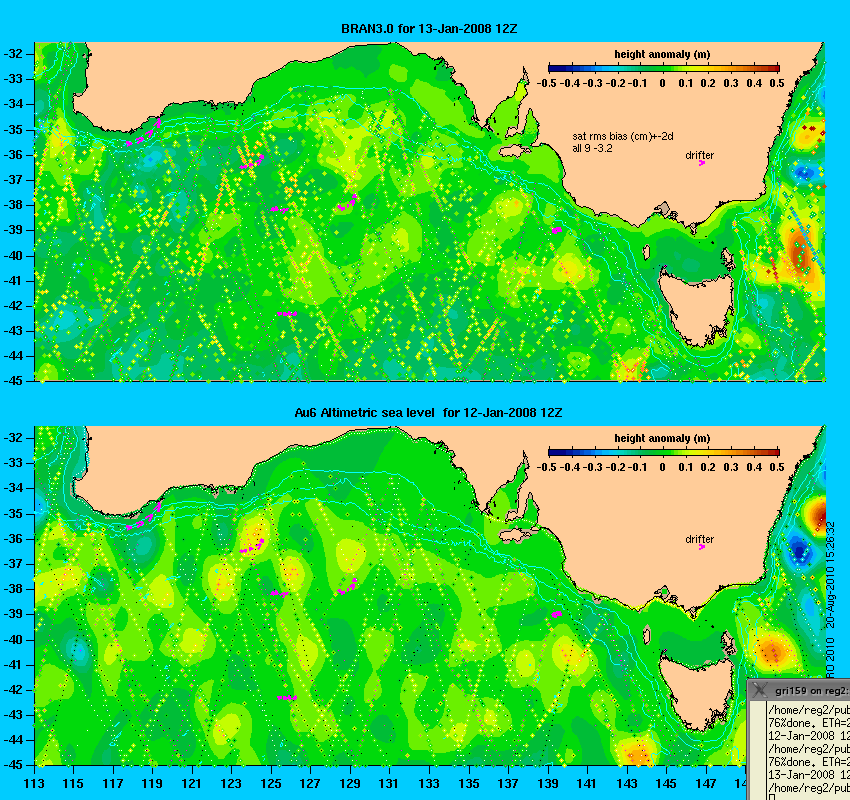Click the vertical timestamp '20-Aug-2010 15:26:32'

[830, 575]
